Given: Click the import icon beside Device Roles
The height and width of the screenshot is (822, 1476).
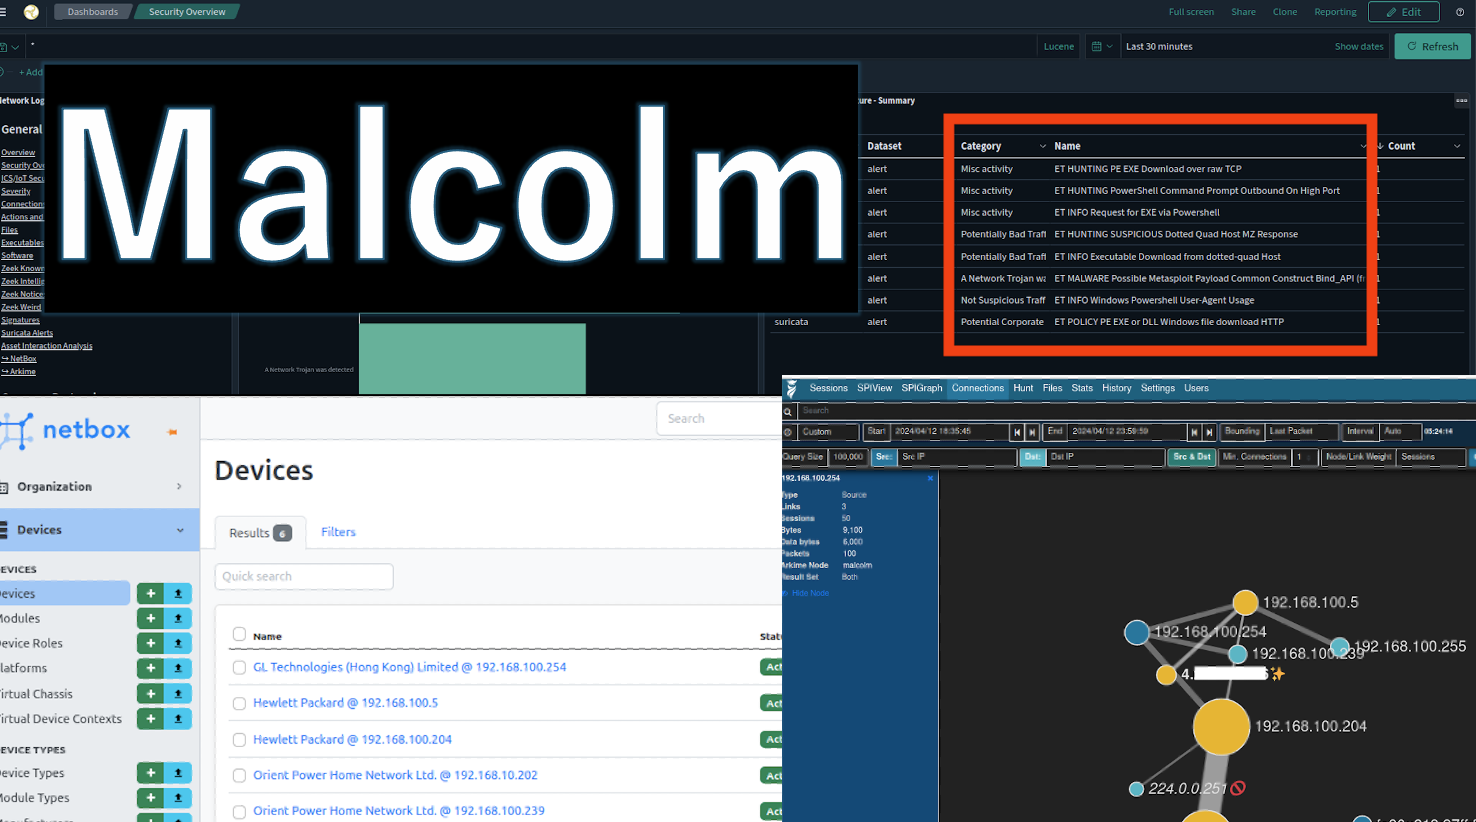Looking at the screenshot, I should (x=178, y=644).
